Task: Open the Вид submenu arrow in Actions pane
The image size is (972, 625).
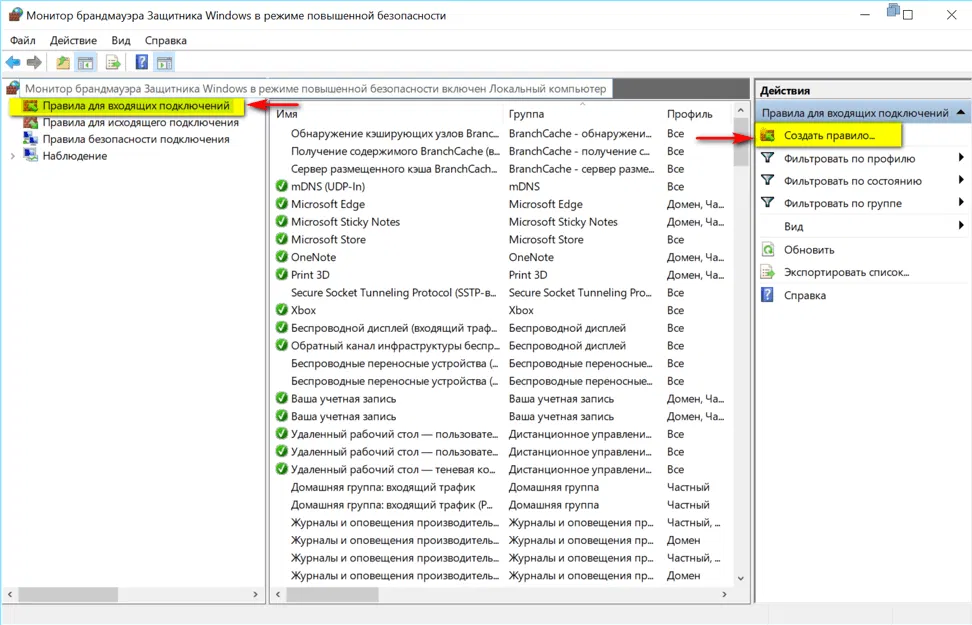Action: pos(961,225)
